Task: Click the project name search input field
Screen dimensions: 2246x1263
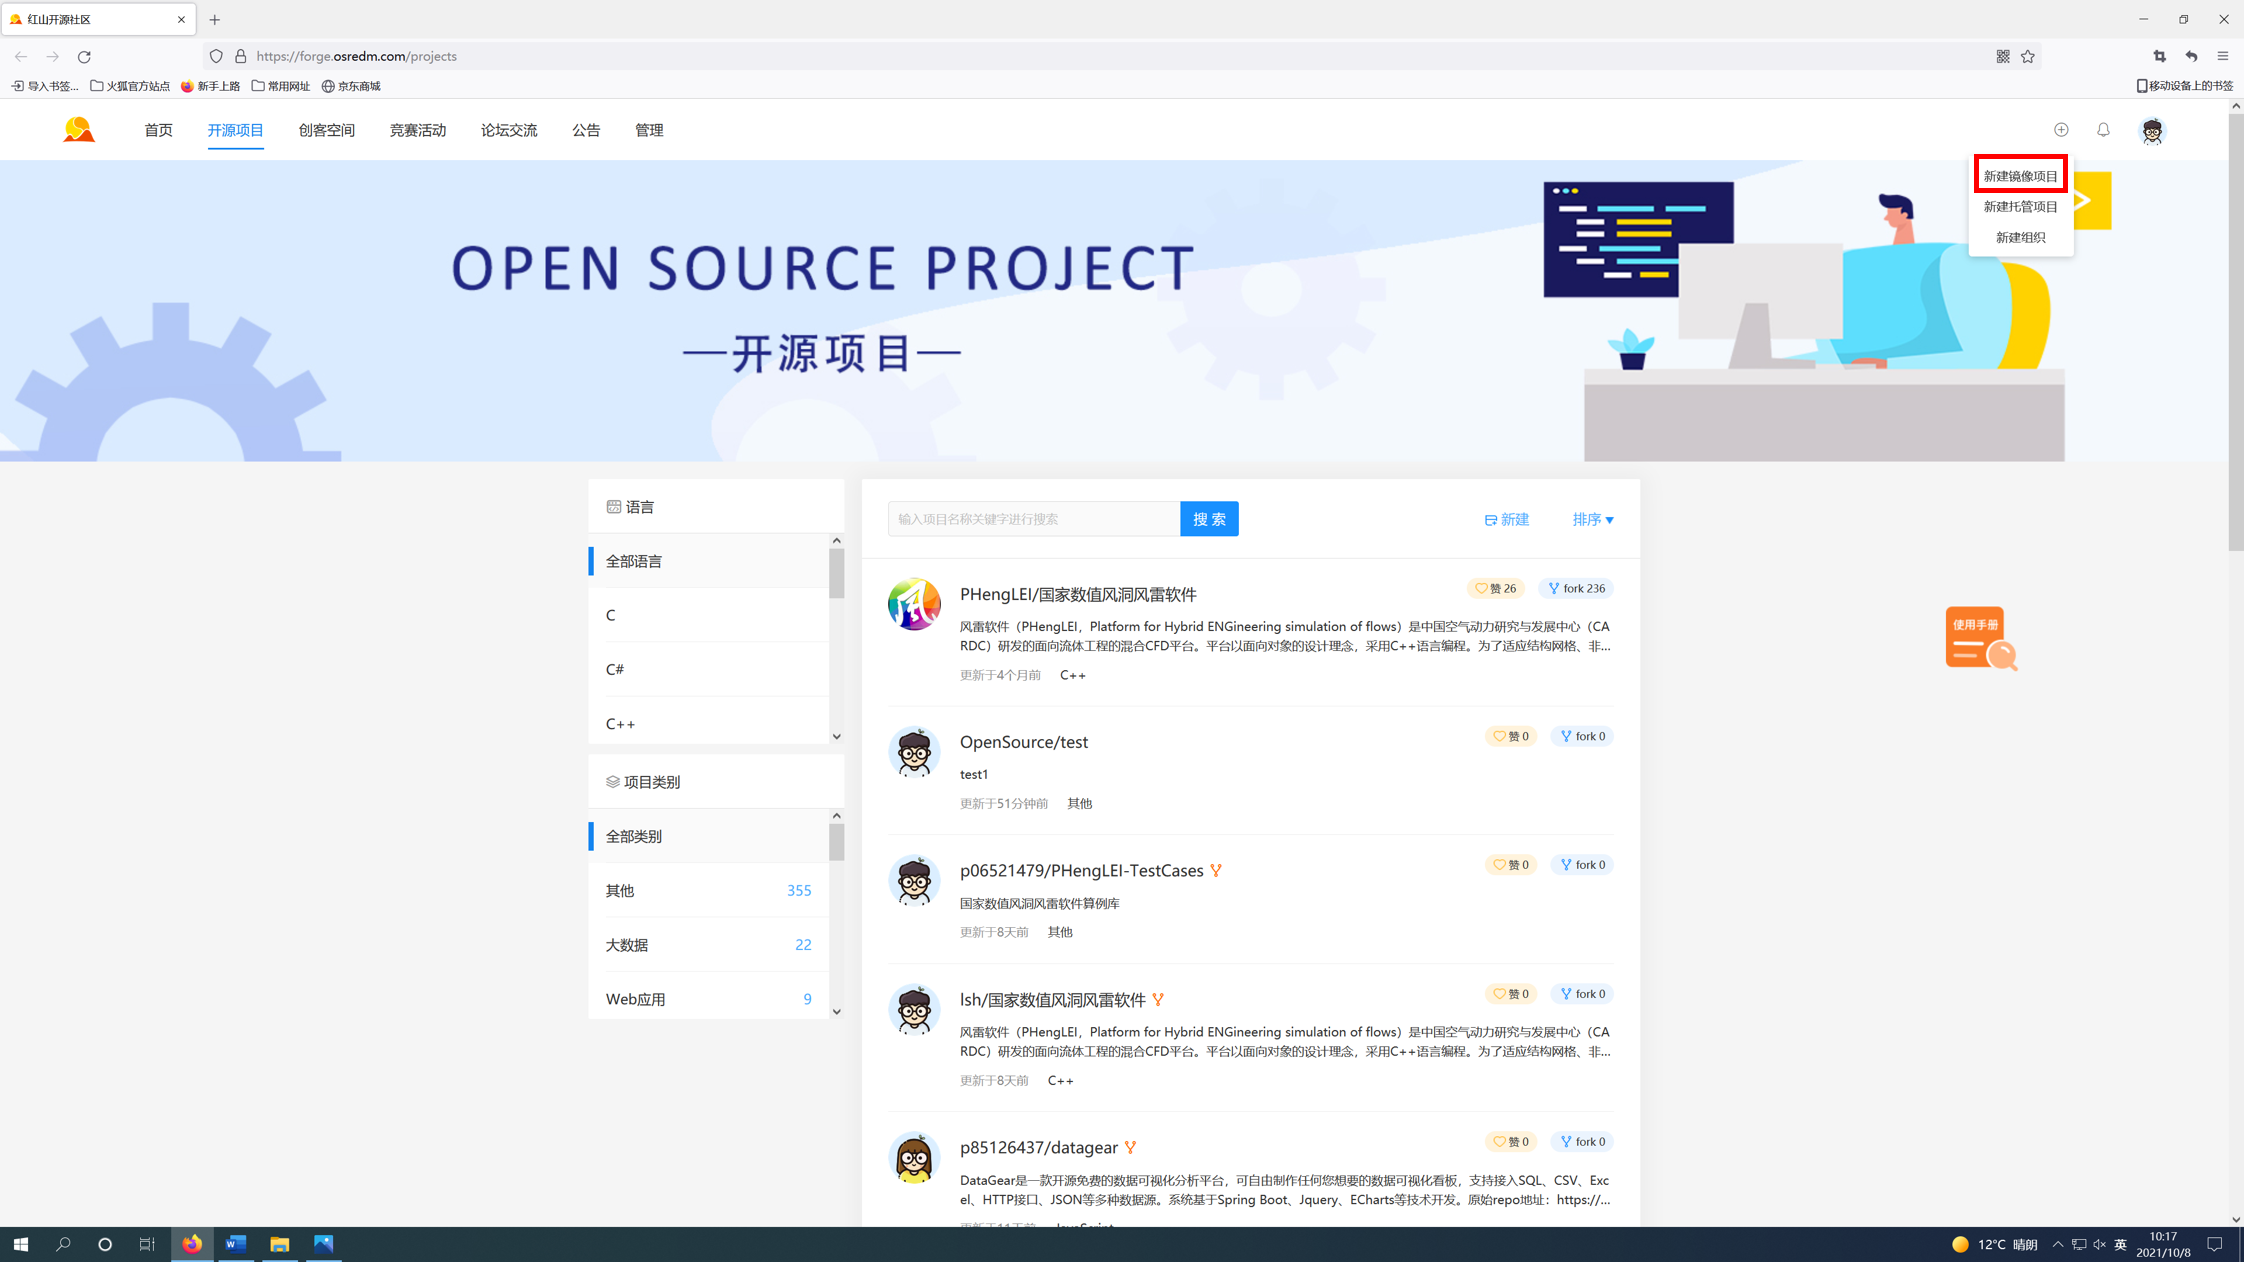Action: (1034, 520)
